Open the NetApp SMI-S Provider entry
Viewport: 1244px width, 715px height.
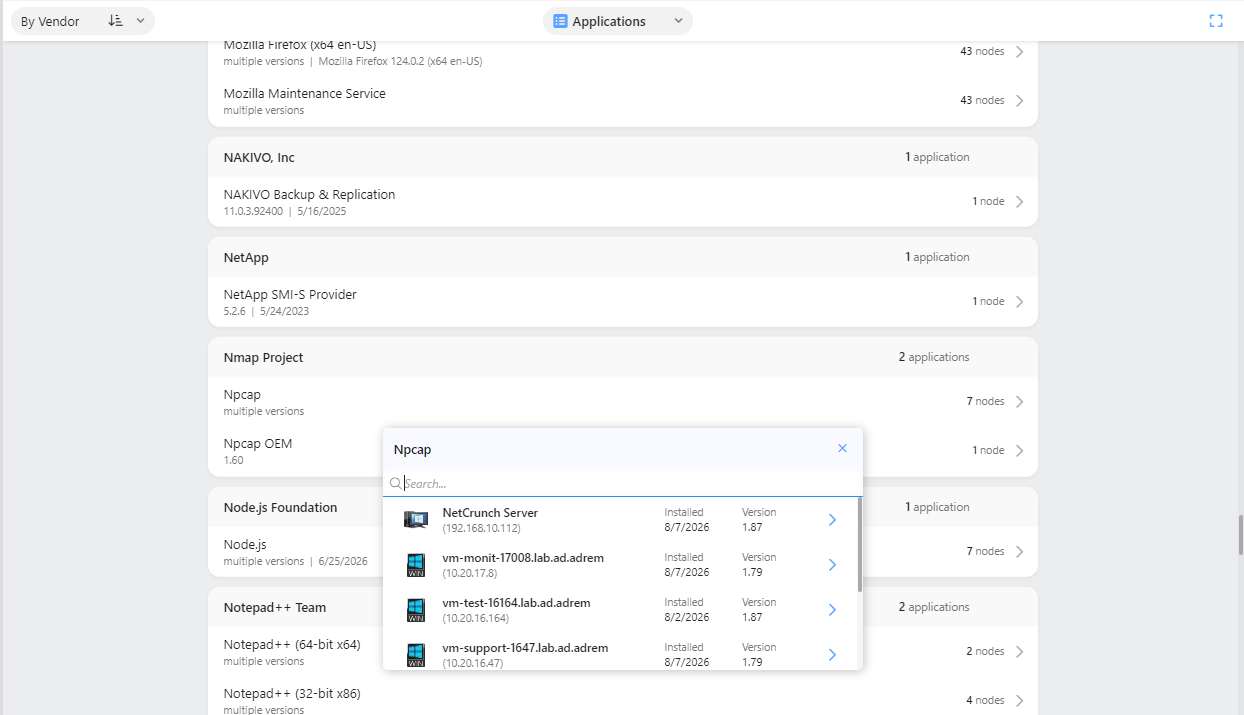(623, 302)
